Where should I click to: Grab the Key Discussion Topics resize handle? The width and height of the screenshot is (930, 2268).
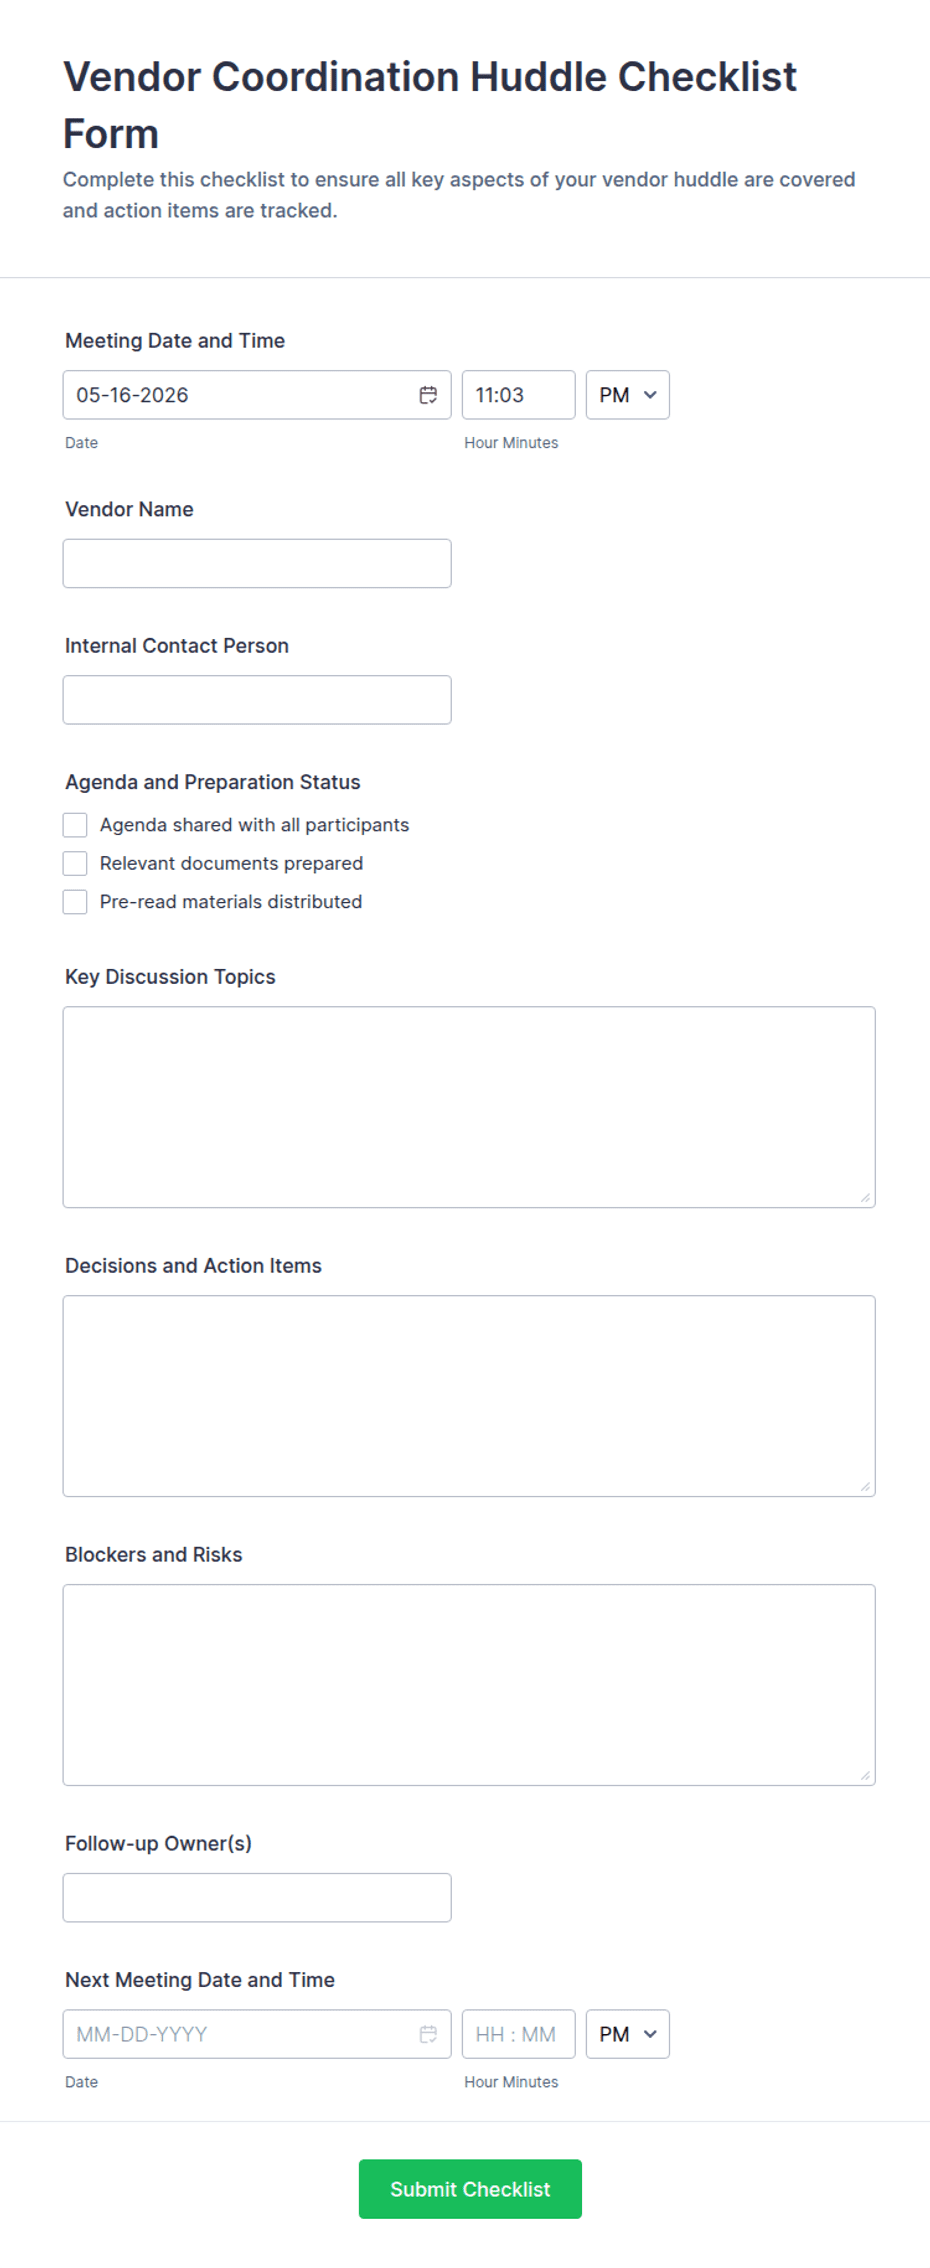click(x=865, y=1197)
